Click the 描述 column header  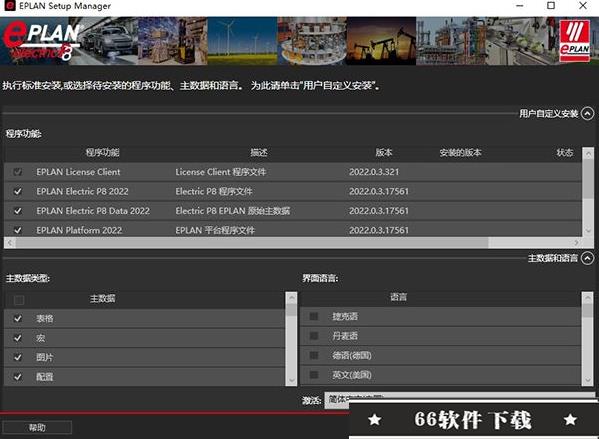coord(259,152)
